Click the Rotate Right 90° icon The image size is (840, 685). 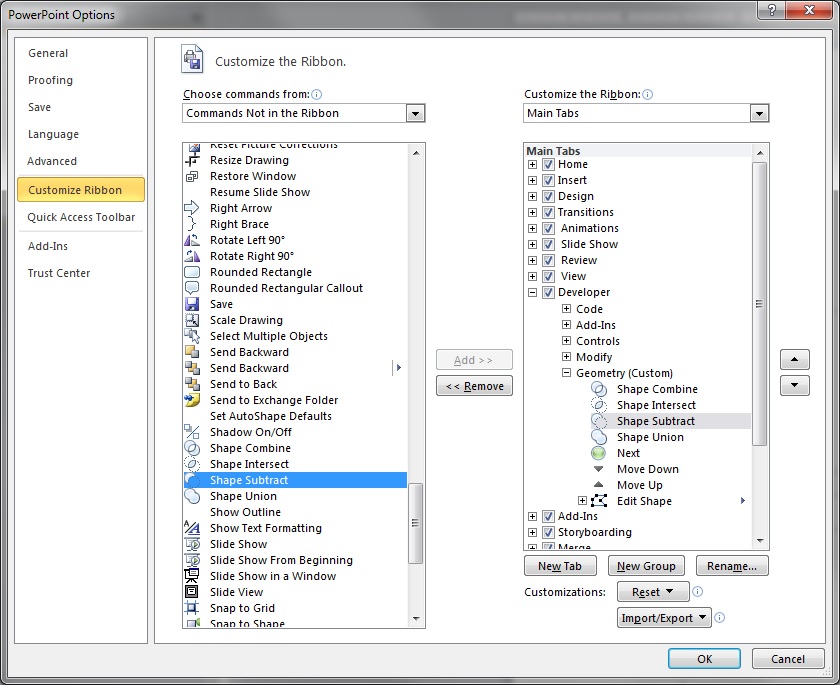192,256
